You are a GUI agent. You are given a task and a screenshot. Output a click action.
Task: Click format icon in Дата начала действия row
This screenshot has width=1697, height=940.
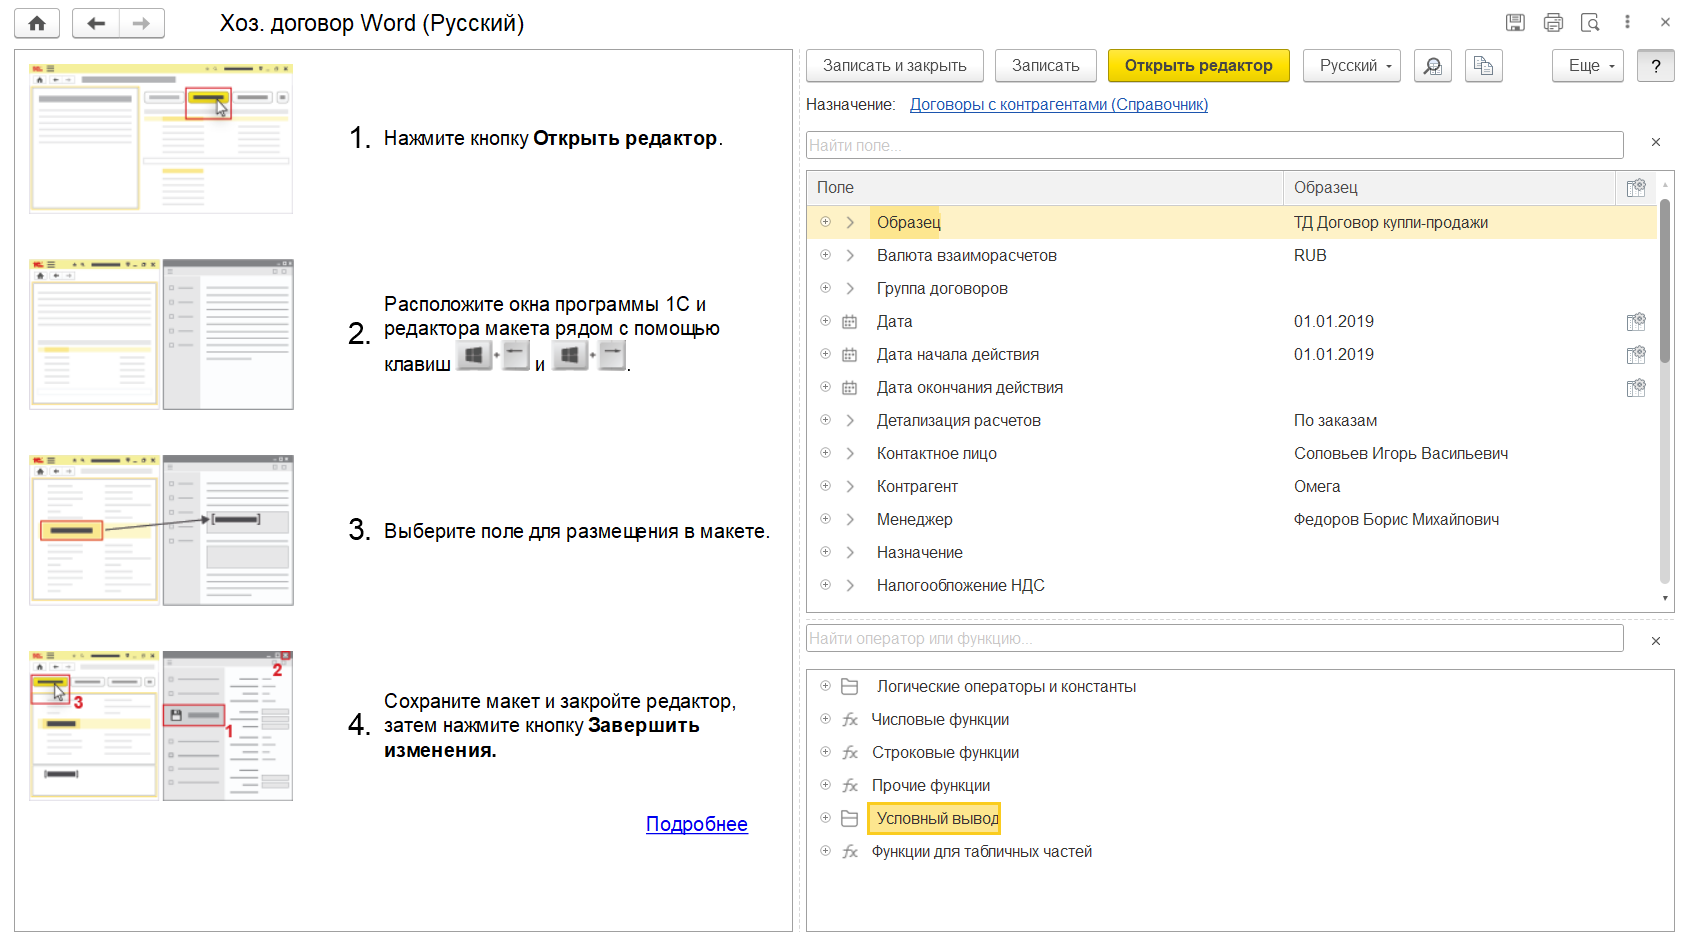1636,355
